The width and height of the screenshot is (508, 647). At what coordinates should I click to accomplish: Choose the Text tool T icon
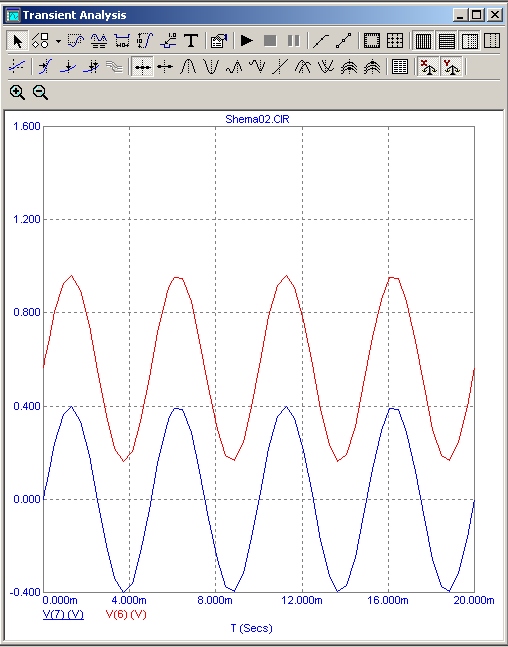(191, 41)
